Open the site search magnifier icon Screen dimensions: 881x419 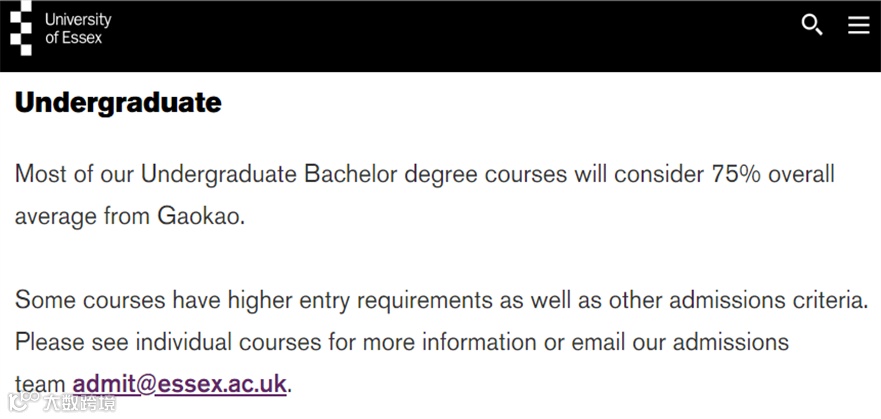[x=811, y=25]
